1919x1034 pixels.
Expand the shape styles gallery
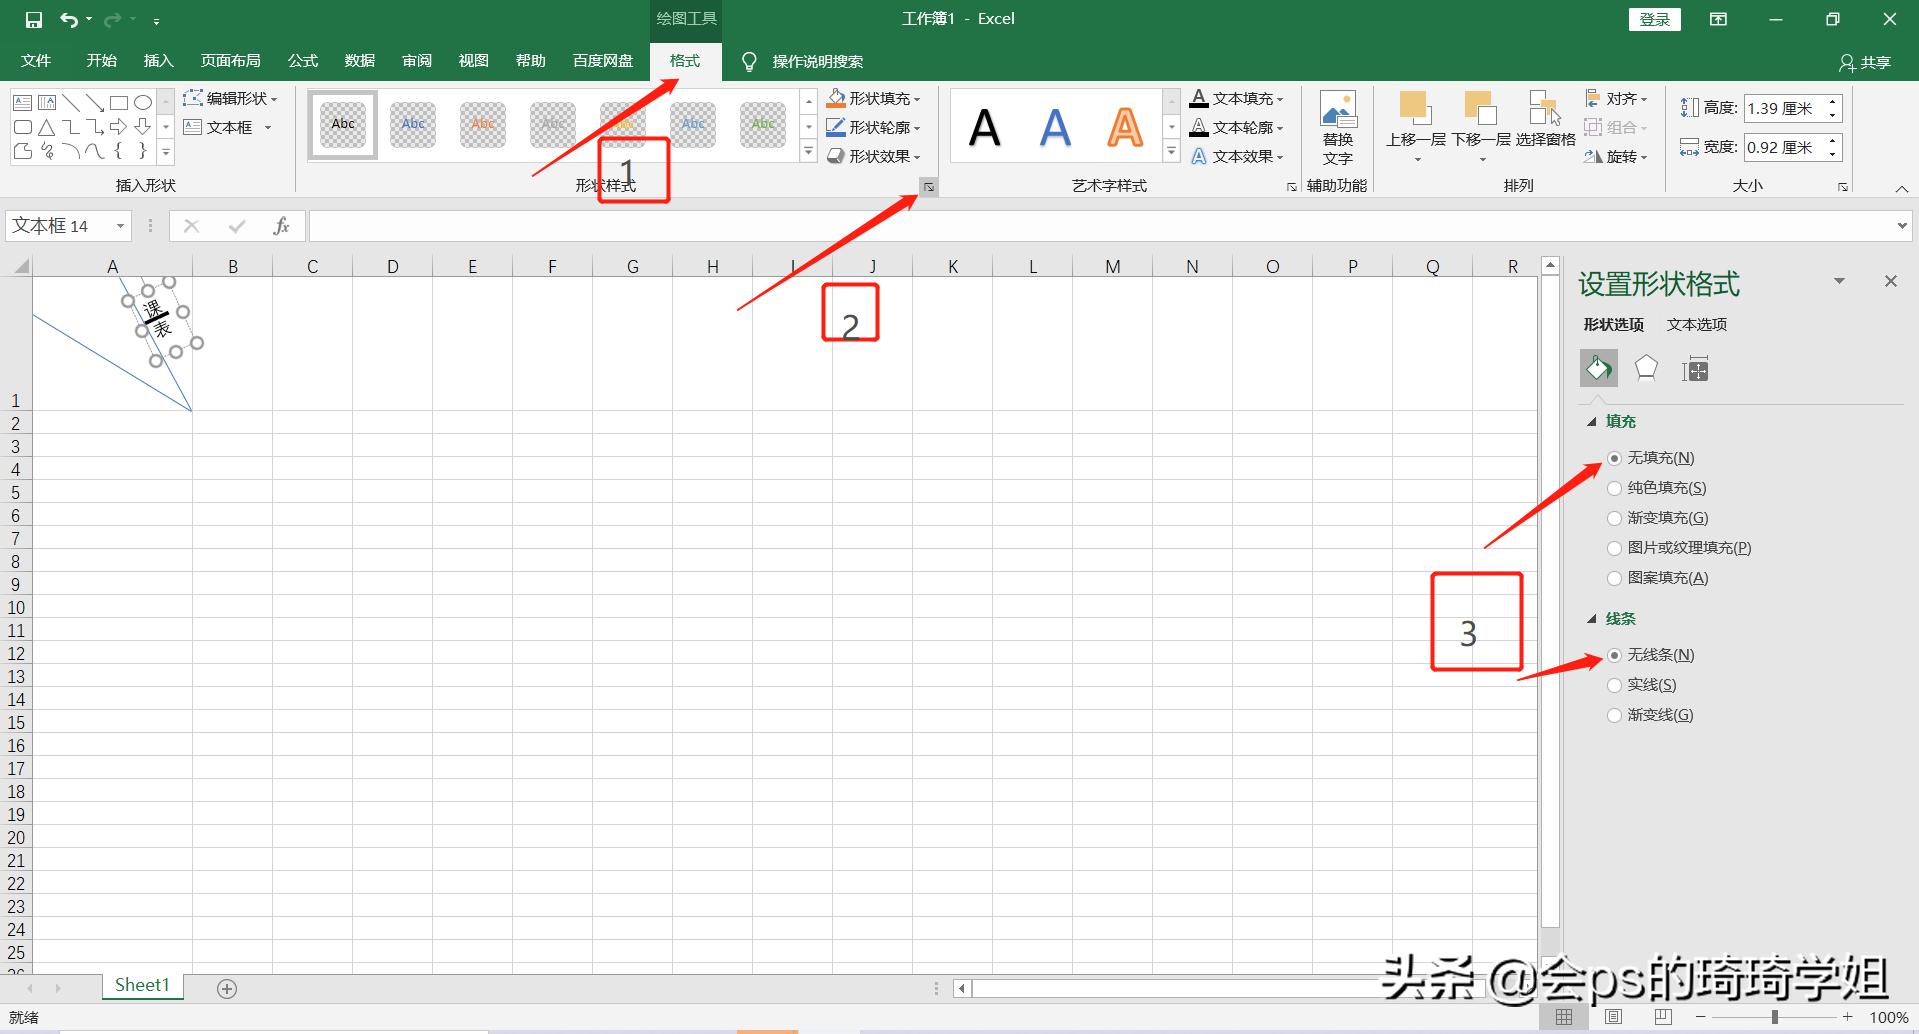pyautogui.click(x=808, y=151)
